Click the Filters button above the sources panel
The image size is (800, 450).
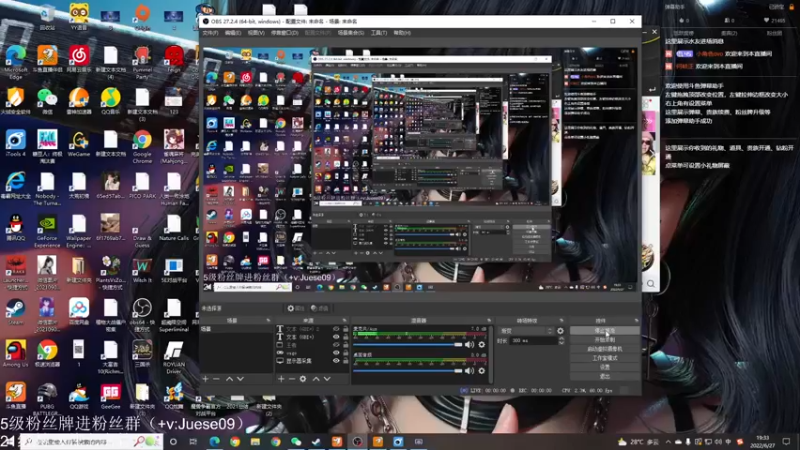coord(320,308)
